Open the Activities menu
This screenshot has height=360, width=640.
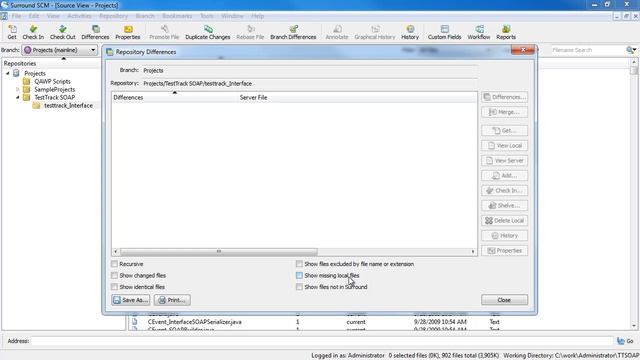pyautogui.click(x=79, y=16)
